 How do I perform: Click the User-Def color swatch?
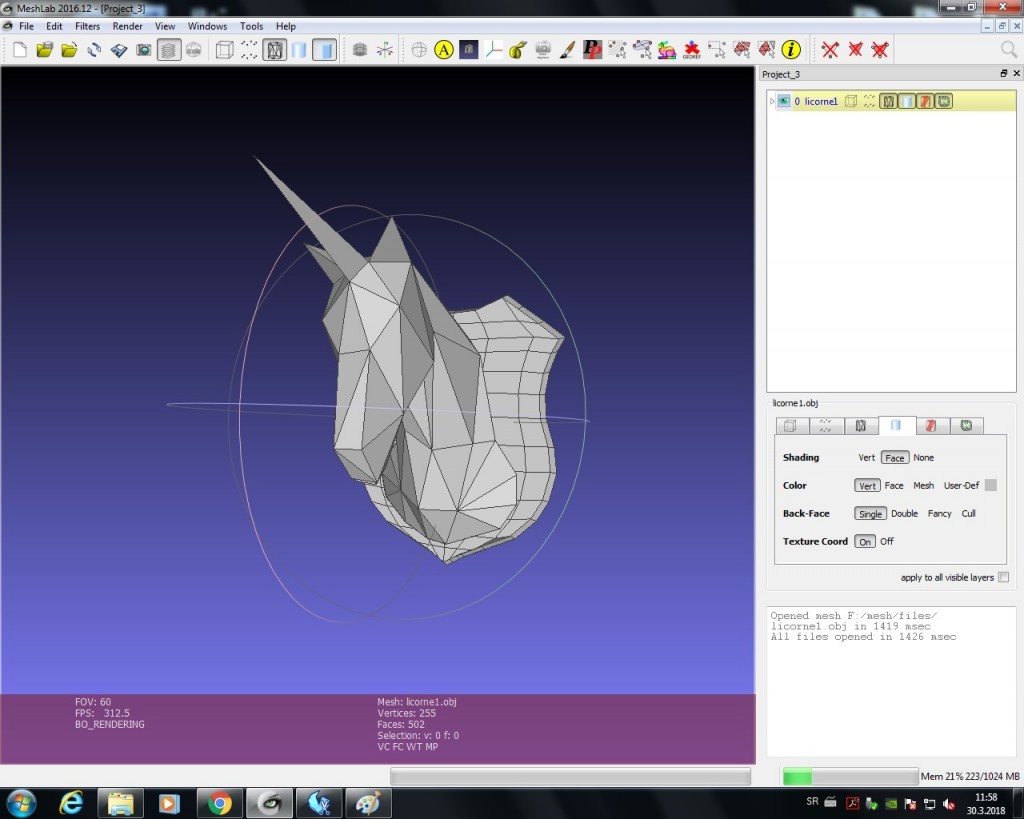click(x=991, y=485)
